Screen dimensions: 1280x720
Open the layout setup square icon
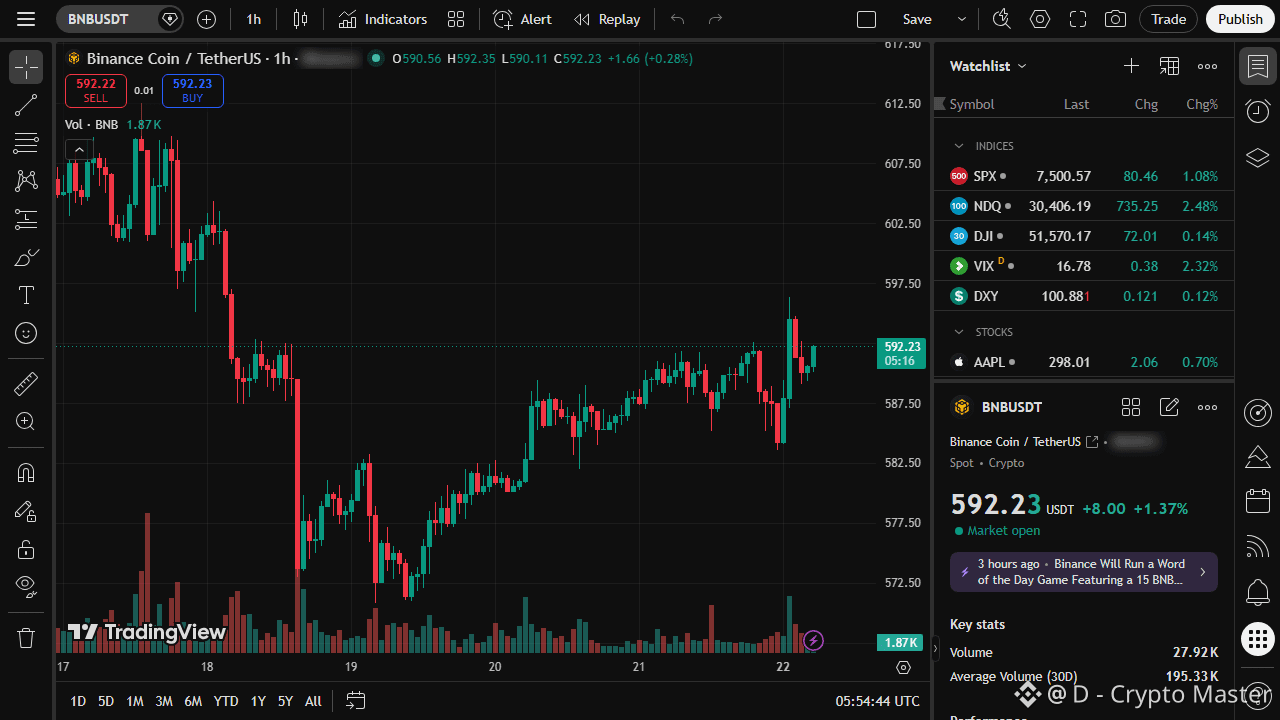point(867,19)
